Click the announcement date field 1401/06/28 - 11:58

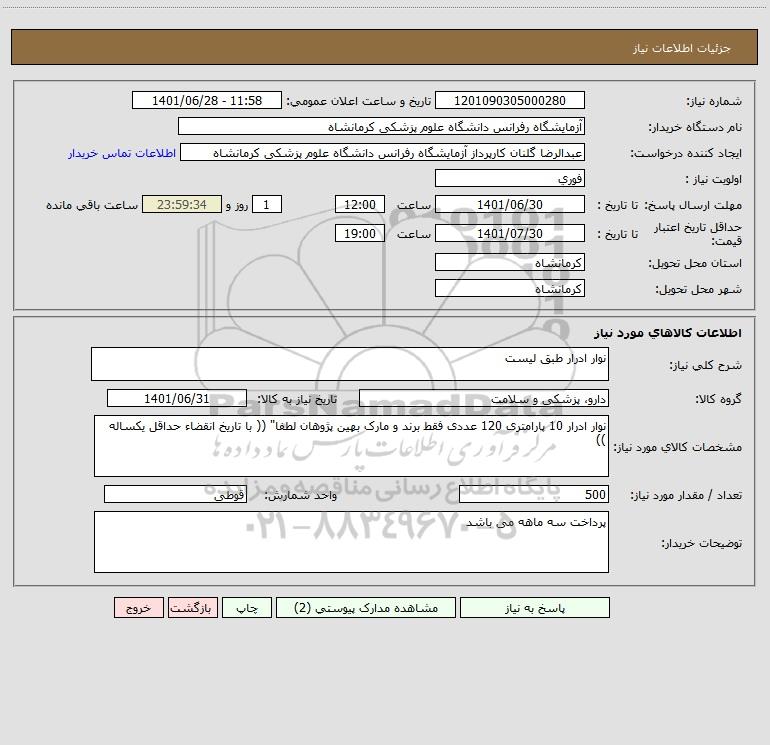click(x=207, y=101)
